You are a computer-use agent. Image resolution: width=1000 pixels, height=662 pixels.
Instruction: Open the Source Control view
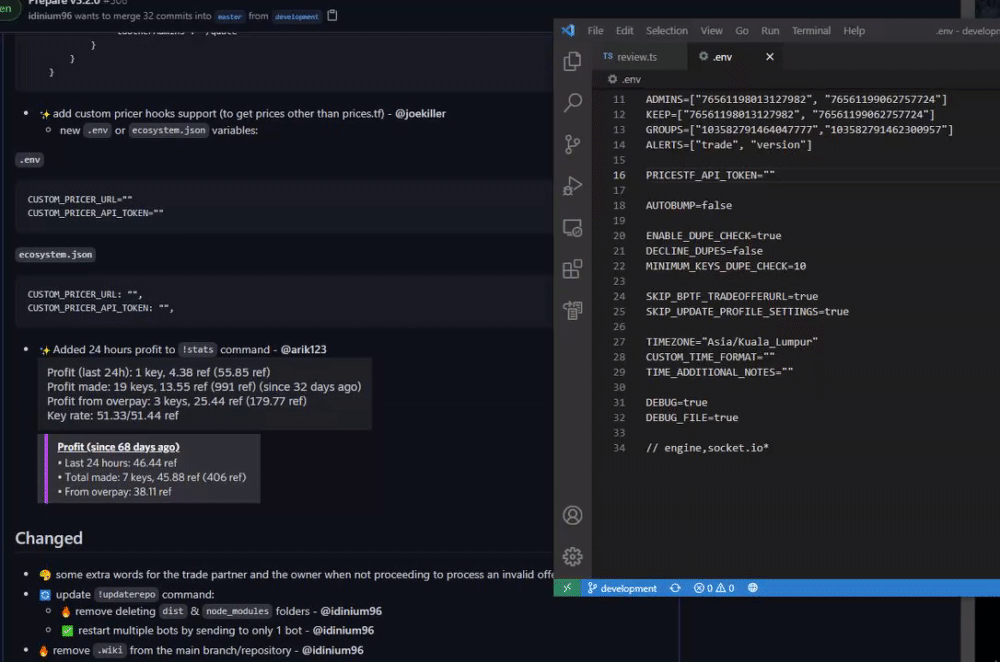point(572,144)
